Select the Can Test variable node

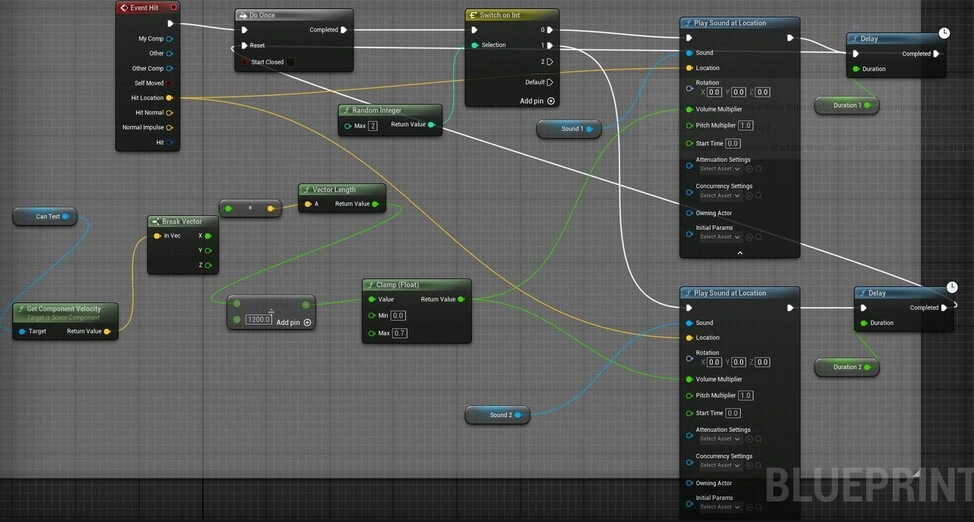coord(45,216)
